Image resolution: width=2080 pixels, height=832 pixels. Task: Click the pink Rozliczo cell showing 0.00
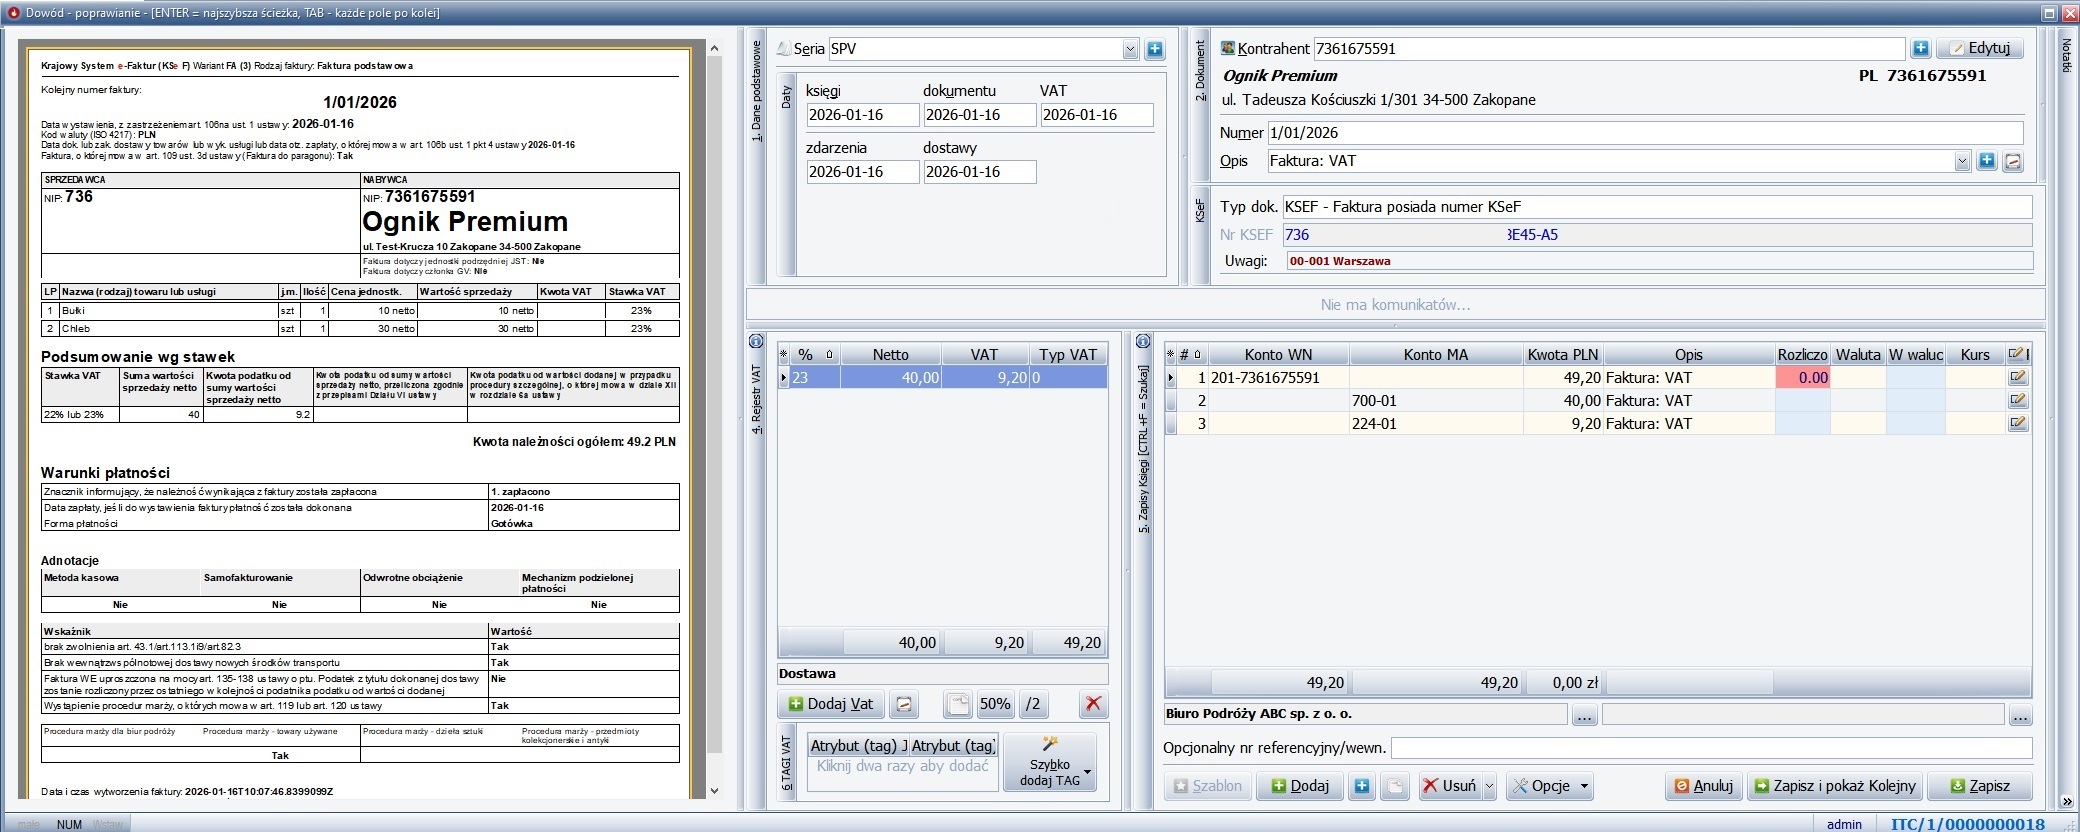pyautogui.click(x=1802, y=378)
